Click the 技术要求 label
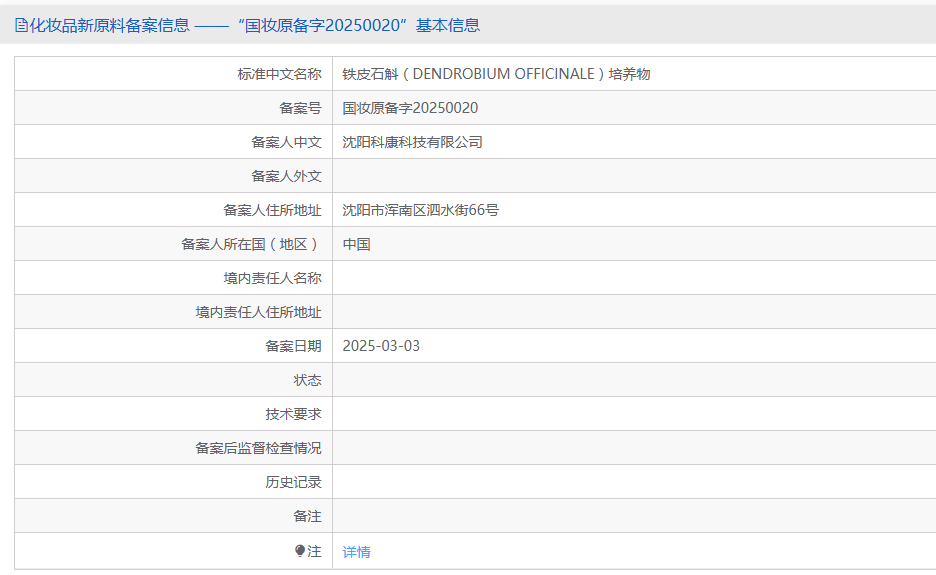This screenshot has width=936, height=575. 293,414
